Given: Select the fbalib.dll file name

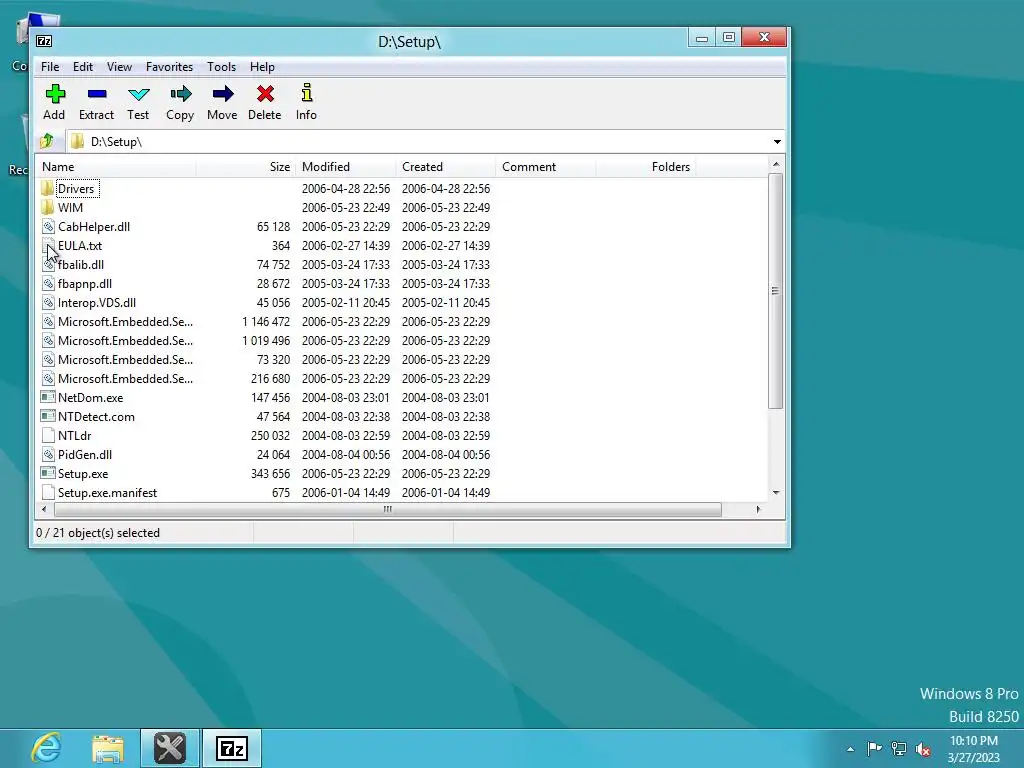Looking at the screenshot, I should [x=81, y=264].
